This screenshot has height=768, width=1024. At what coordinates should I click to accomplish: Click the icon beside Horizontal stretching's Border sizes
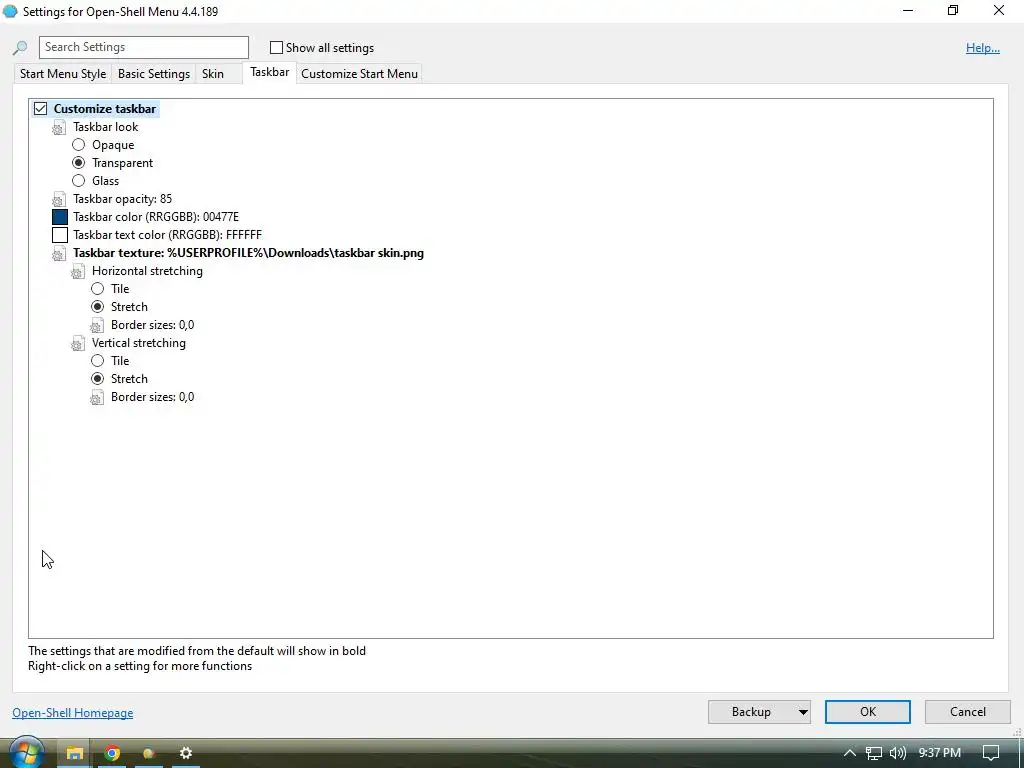tap(97, 325)
